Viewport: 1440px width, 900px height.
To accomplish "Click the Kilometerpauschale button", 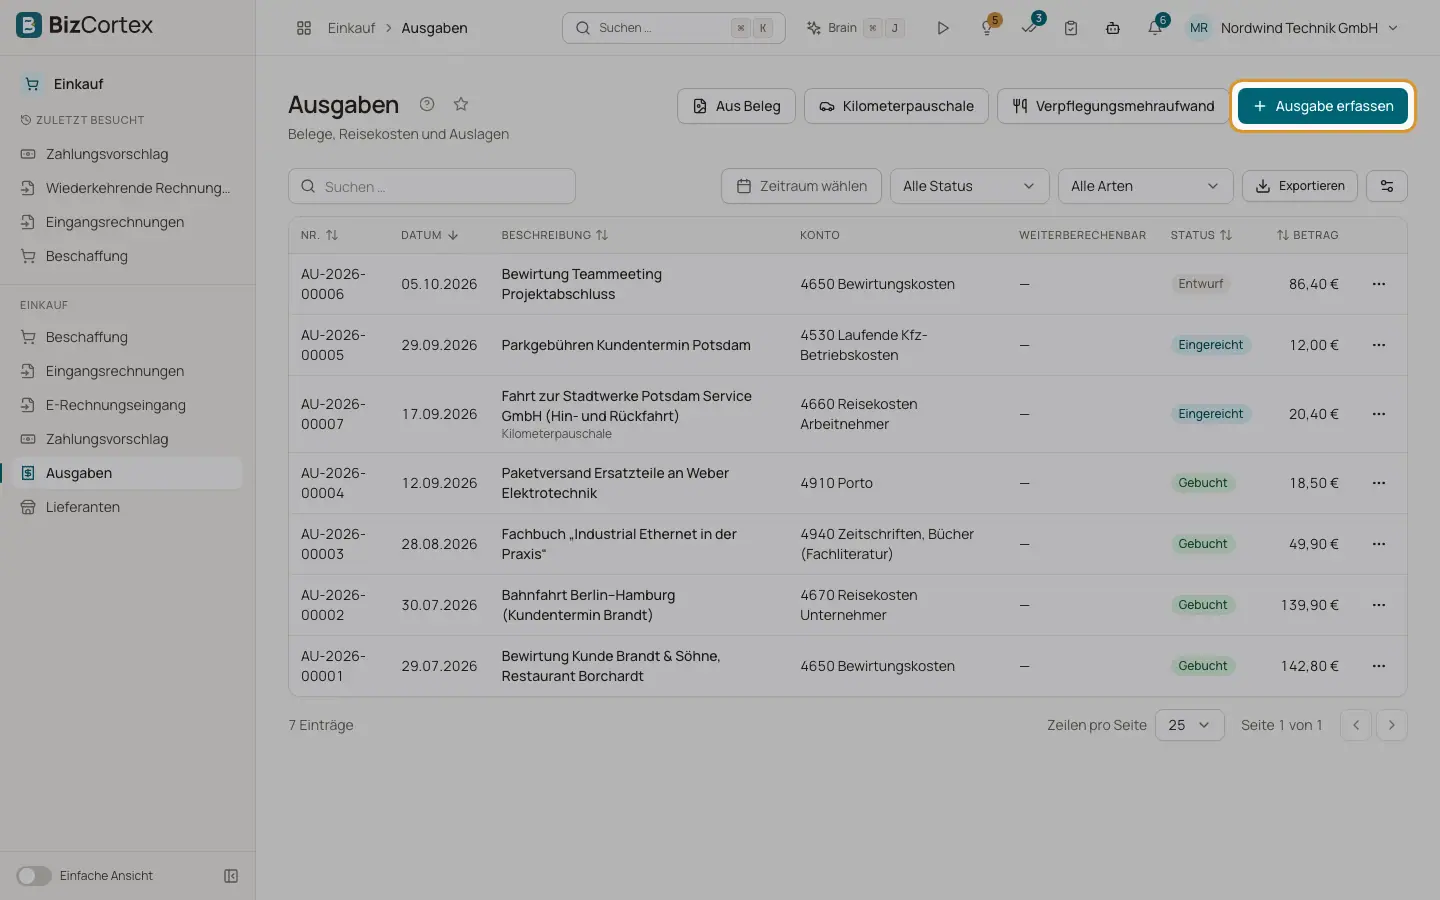I will coord(896,106).
